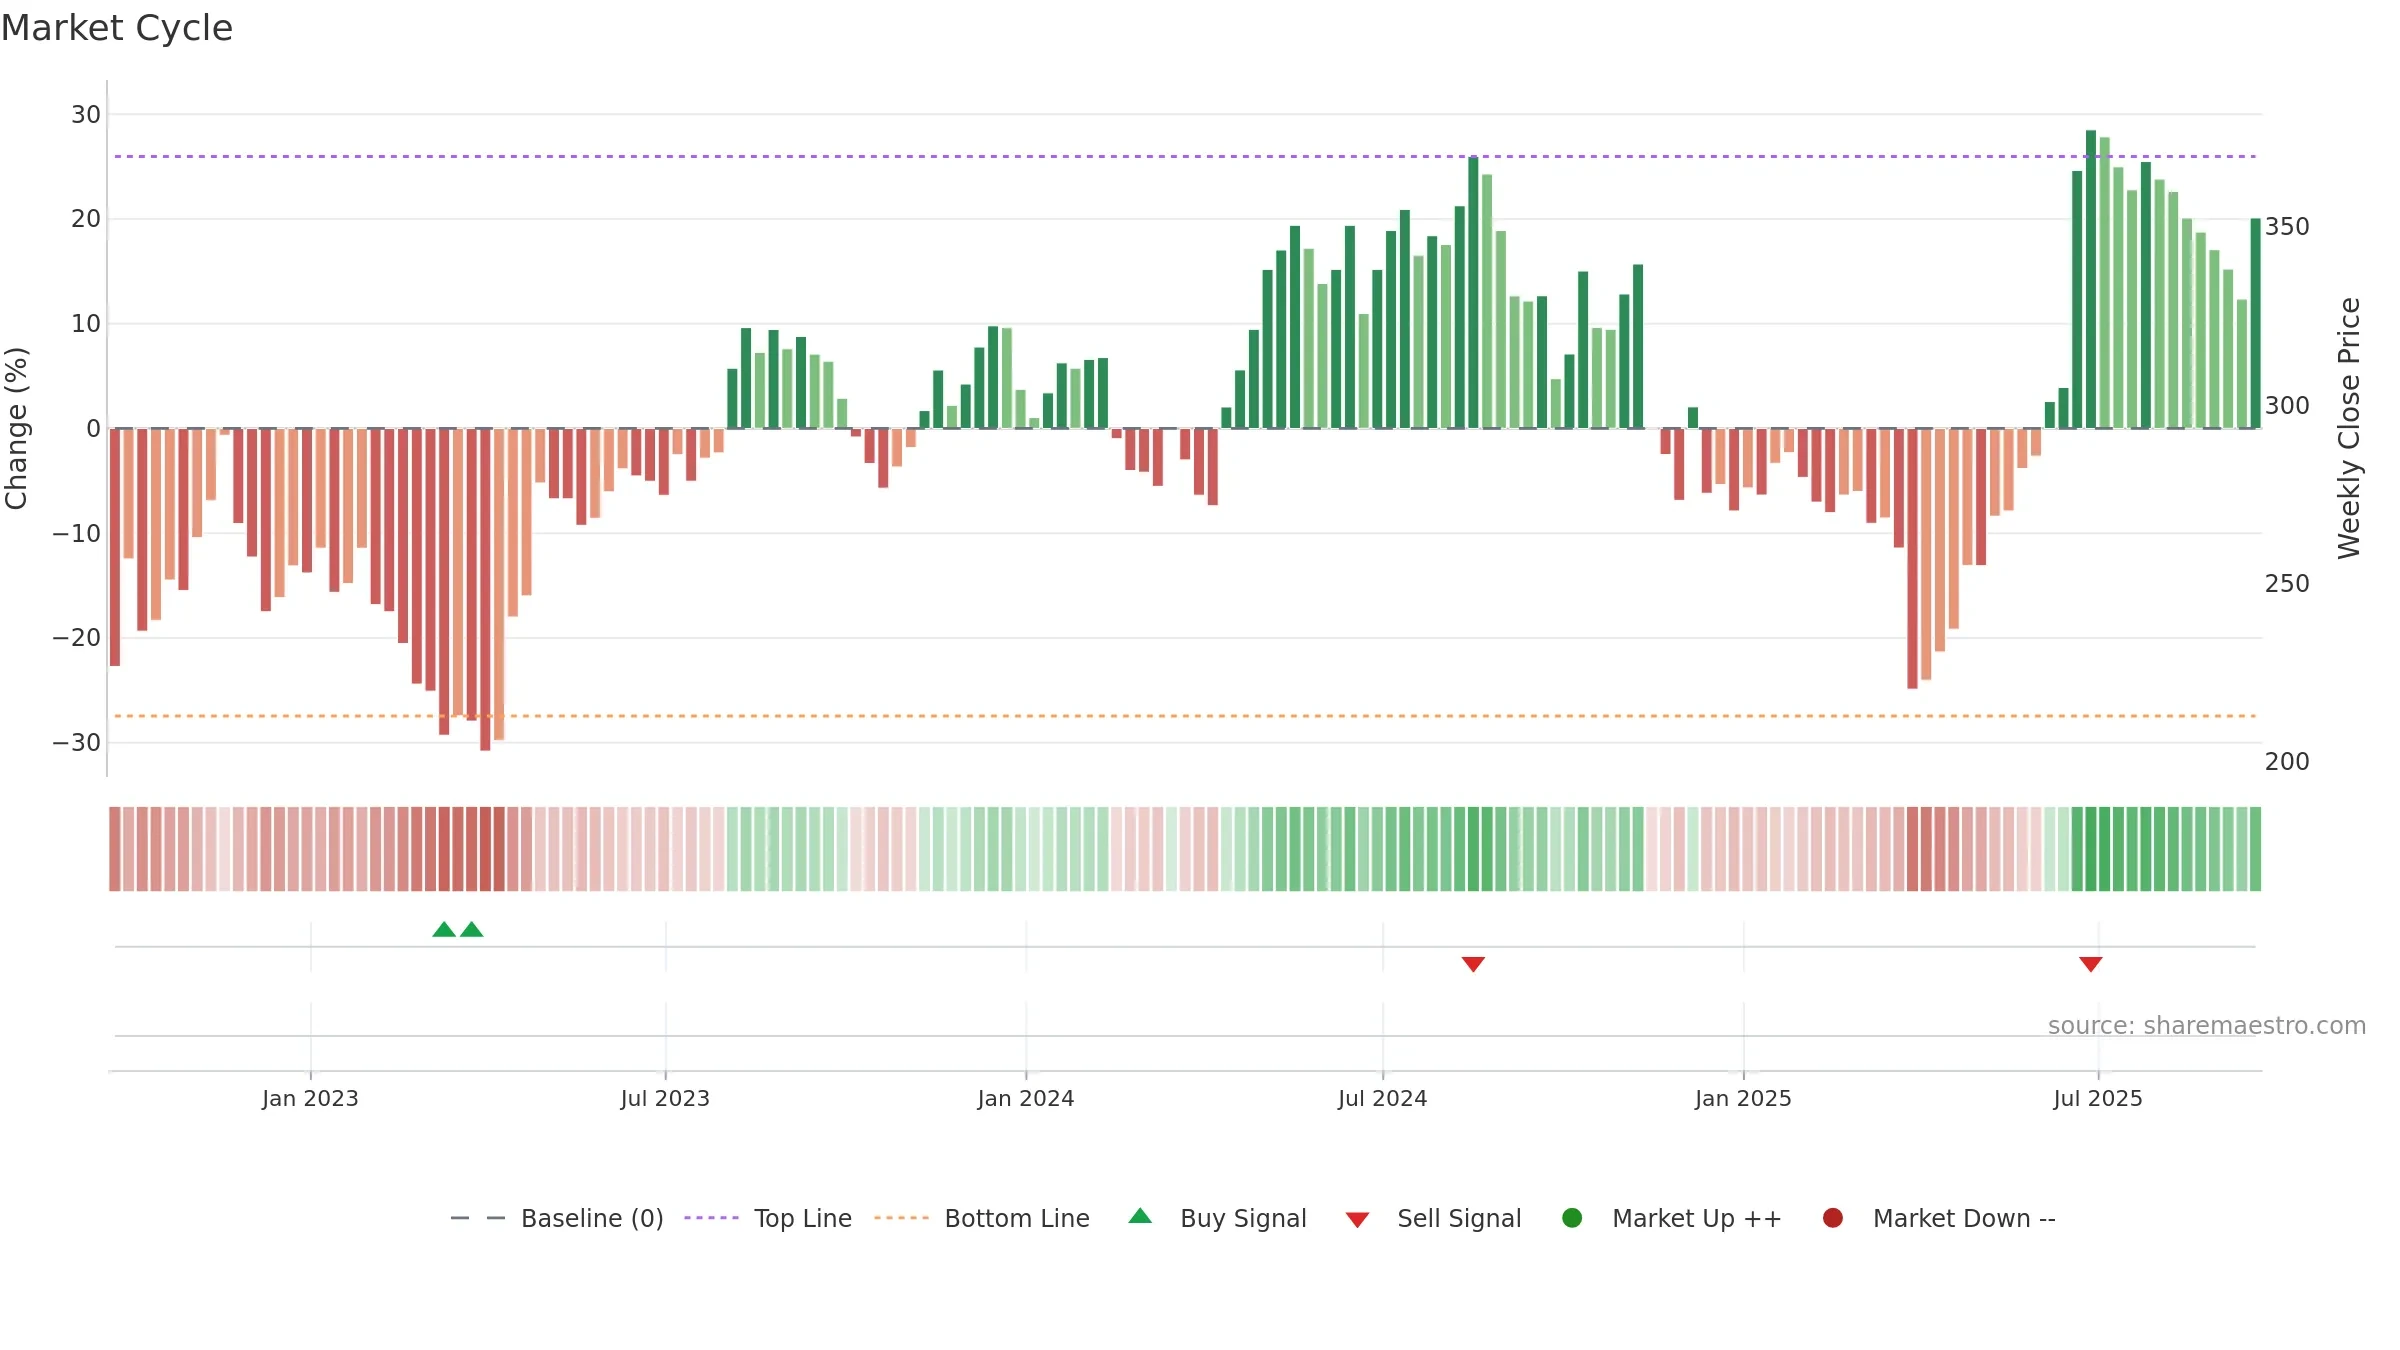Click the first buy signal triangle in early 2023
This screenshot has width=2400, height=1350.
pos(444,930)
